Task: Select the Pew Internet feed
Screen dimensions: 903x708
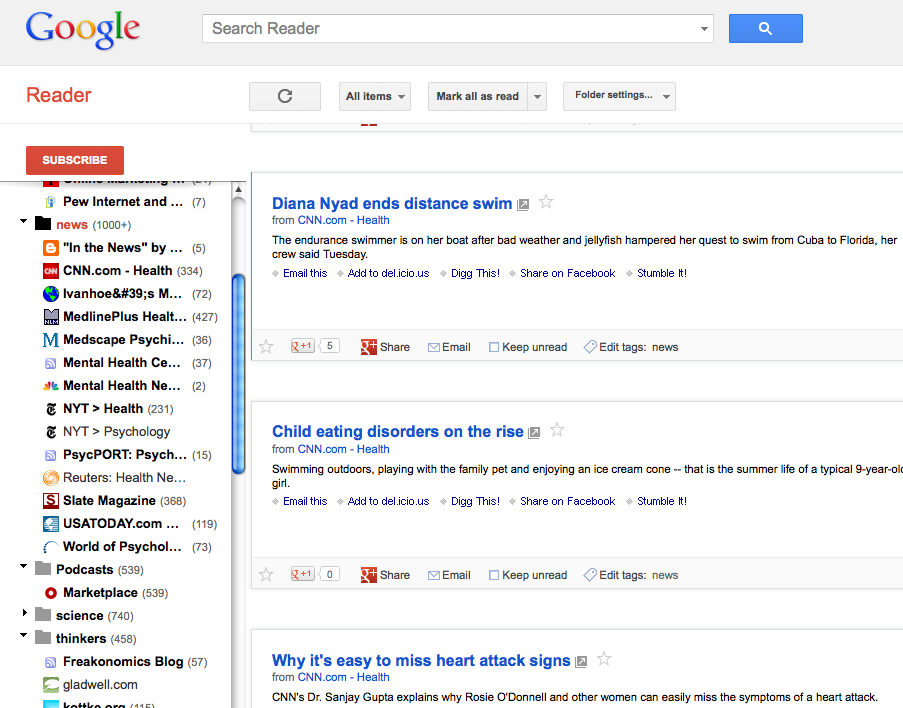Action: [x=124, y=202]
